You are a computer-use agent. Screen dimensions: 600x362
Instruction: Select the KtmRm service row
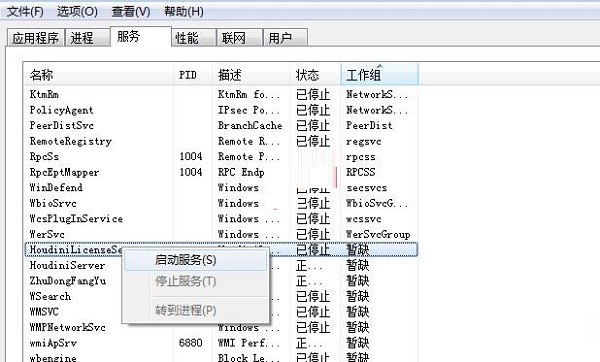(221, 95)
